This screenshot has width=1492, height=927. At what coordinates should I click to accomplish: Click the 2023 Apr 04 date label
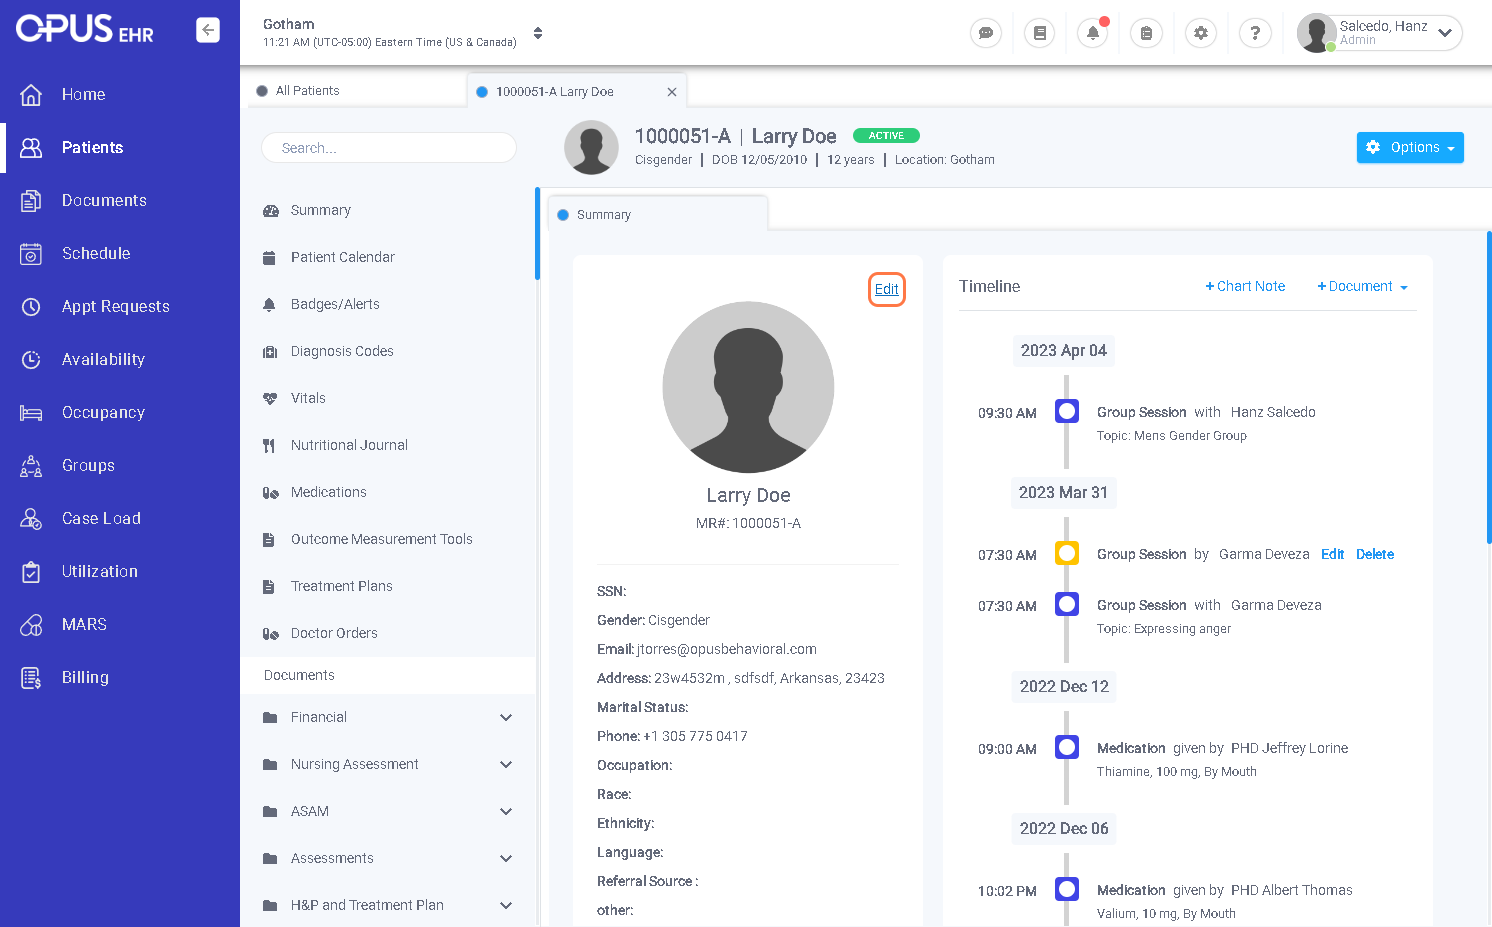coord(1063,350)
